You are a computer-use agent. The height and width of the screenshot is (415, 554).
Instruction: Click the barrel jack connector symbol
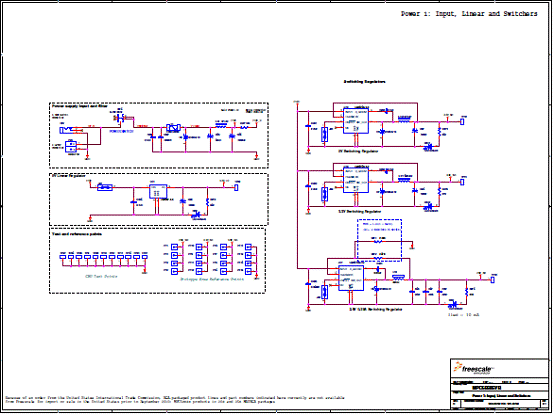67,130
